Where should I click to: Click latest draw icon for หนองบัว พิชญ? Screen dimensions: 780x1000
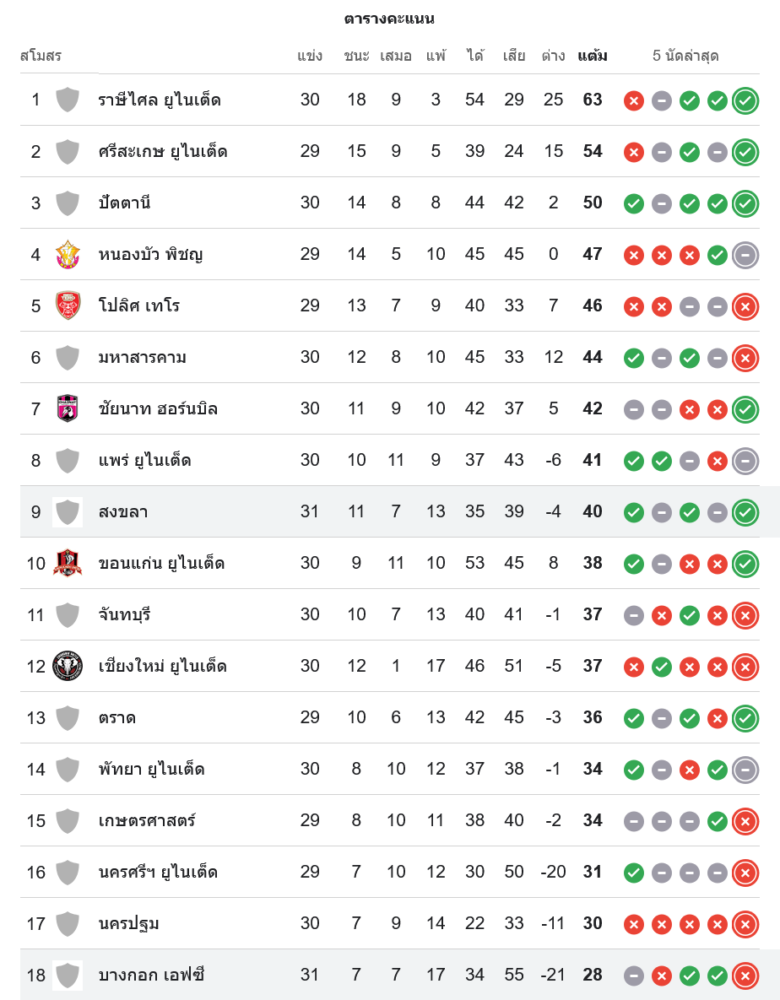coord(745,254)
